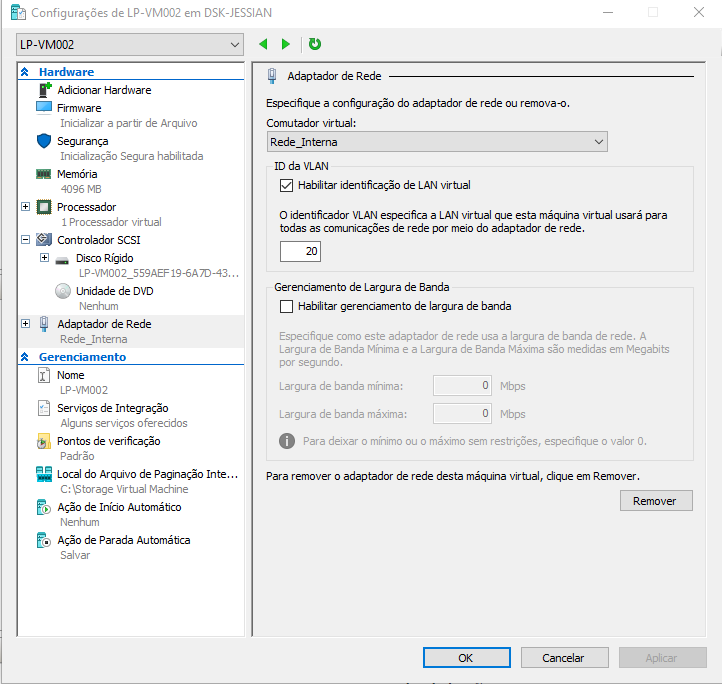
Task: Close the settings window
Action: click(699, 12)
